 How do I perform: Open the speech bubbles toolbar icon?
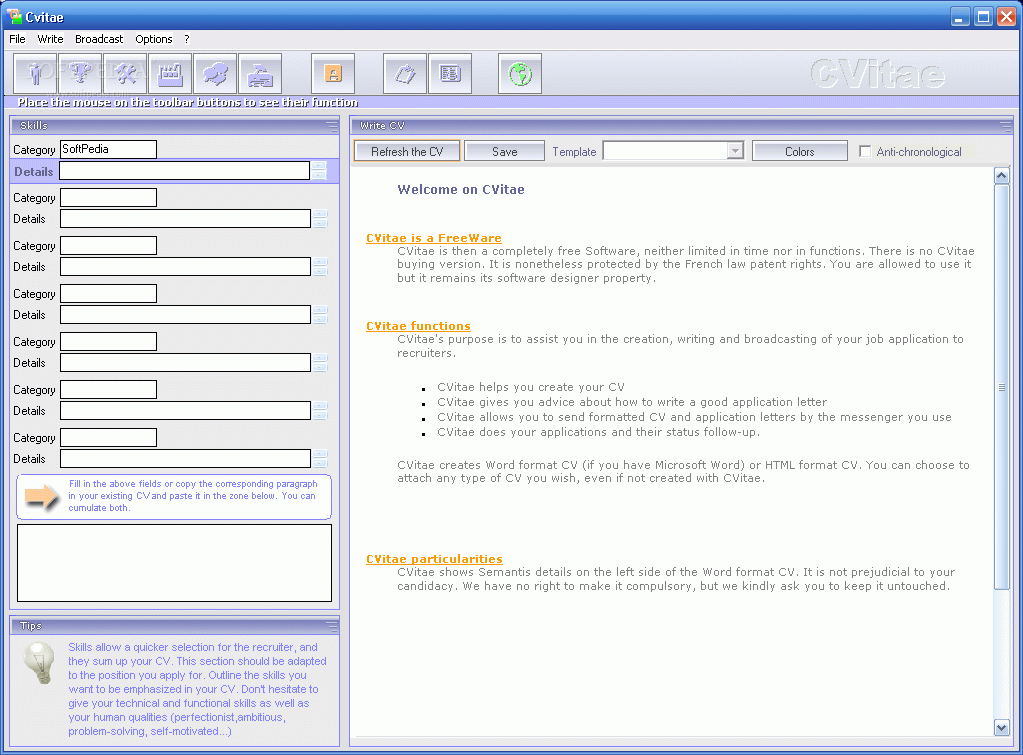tap(215, 74)
